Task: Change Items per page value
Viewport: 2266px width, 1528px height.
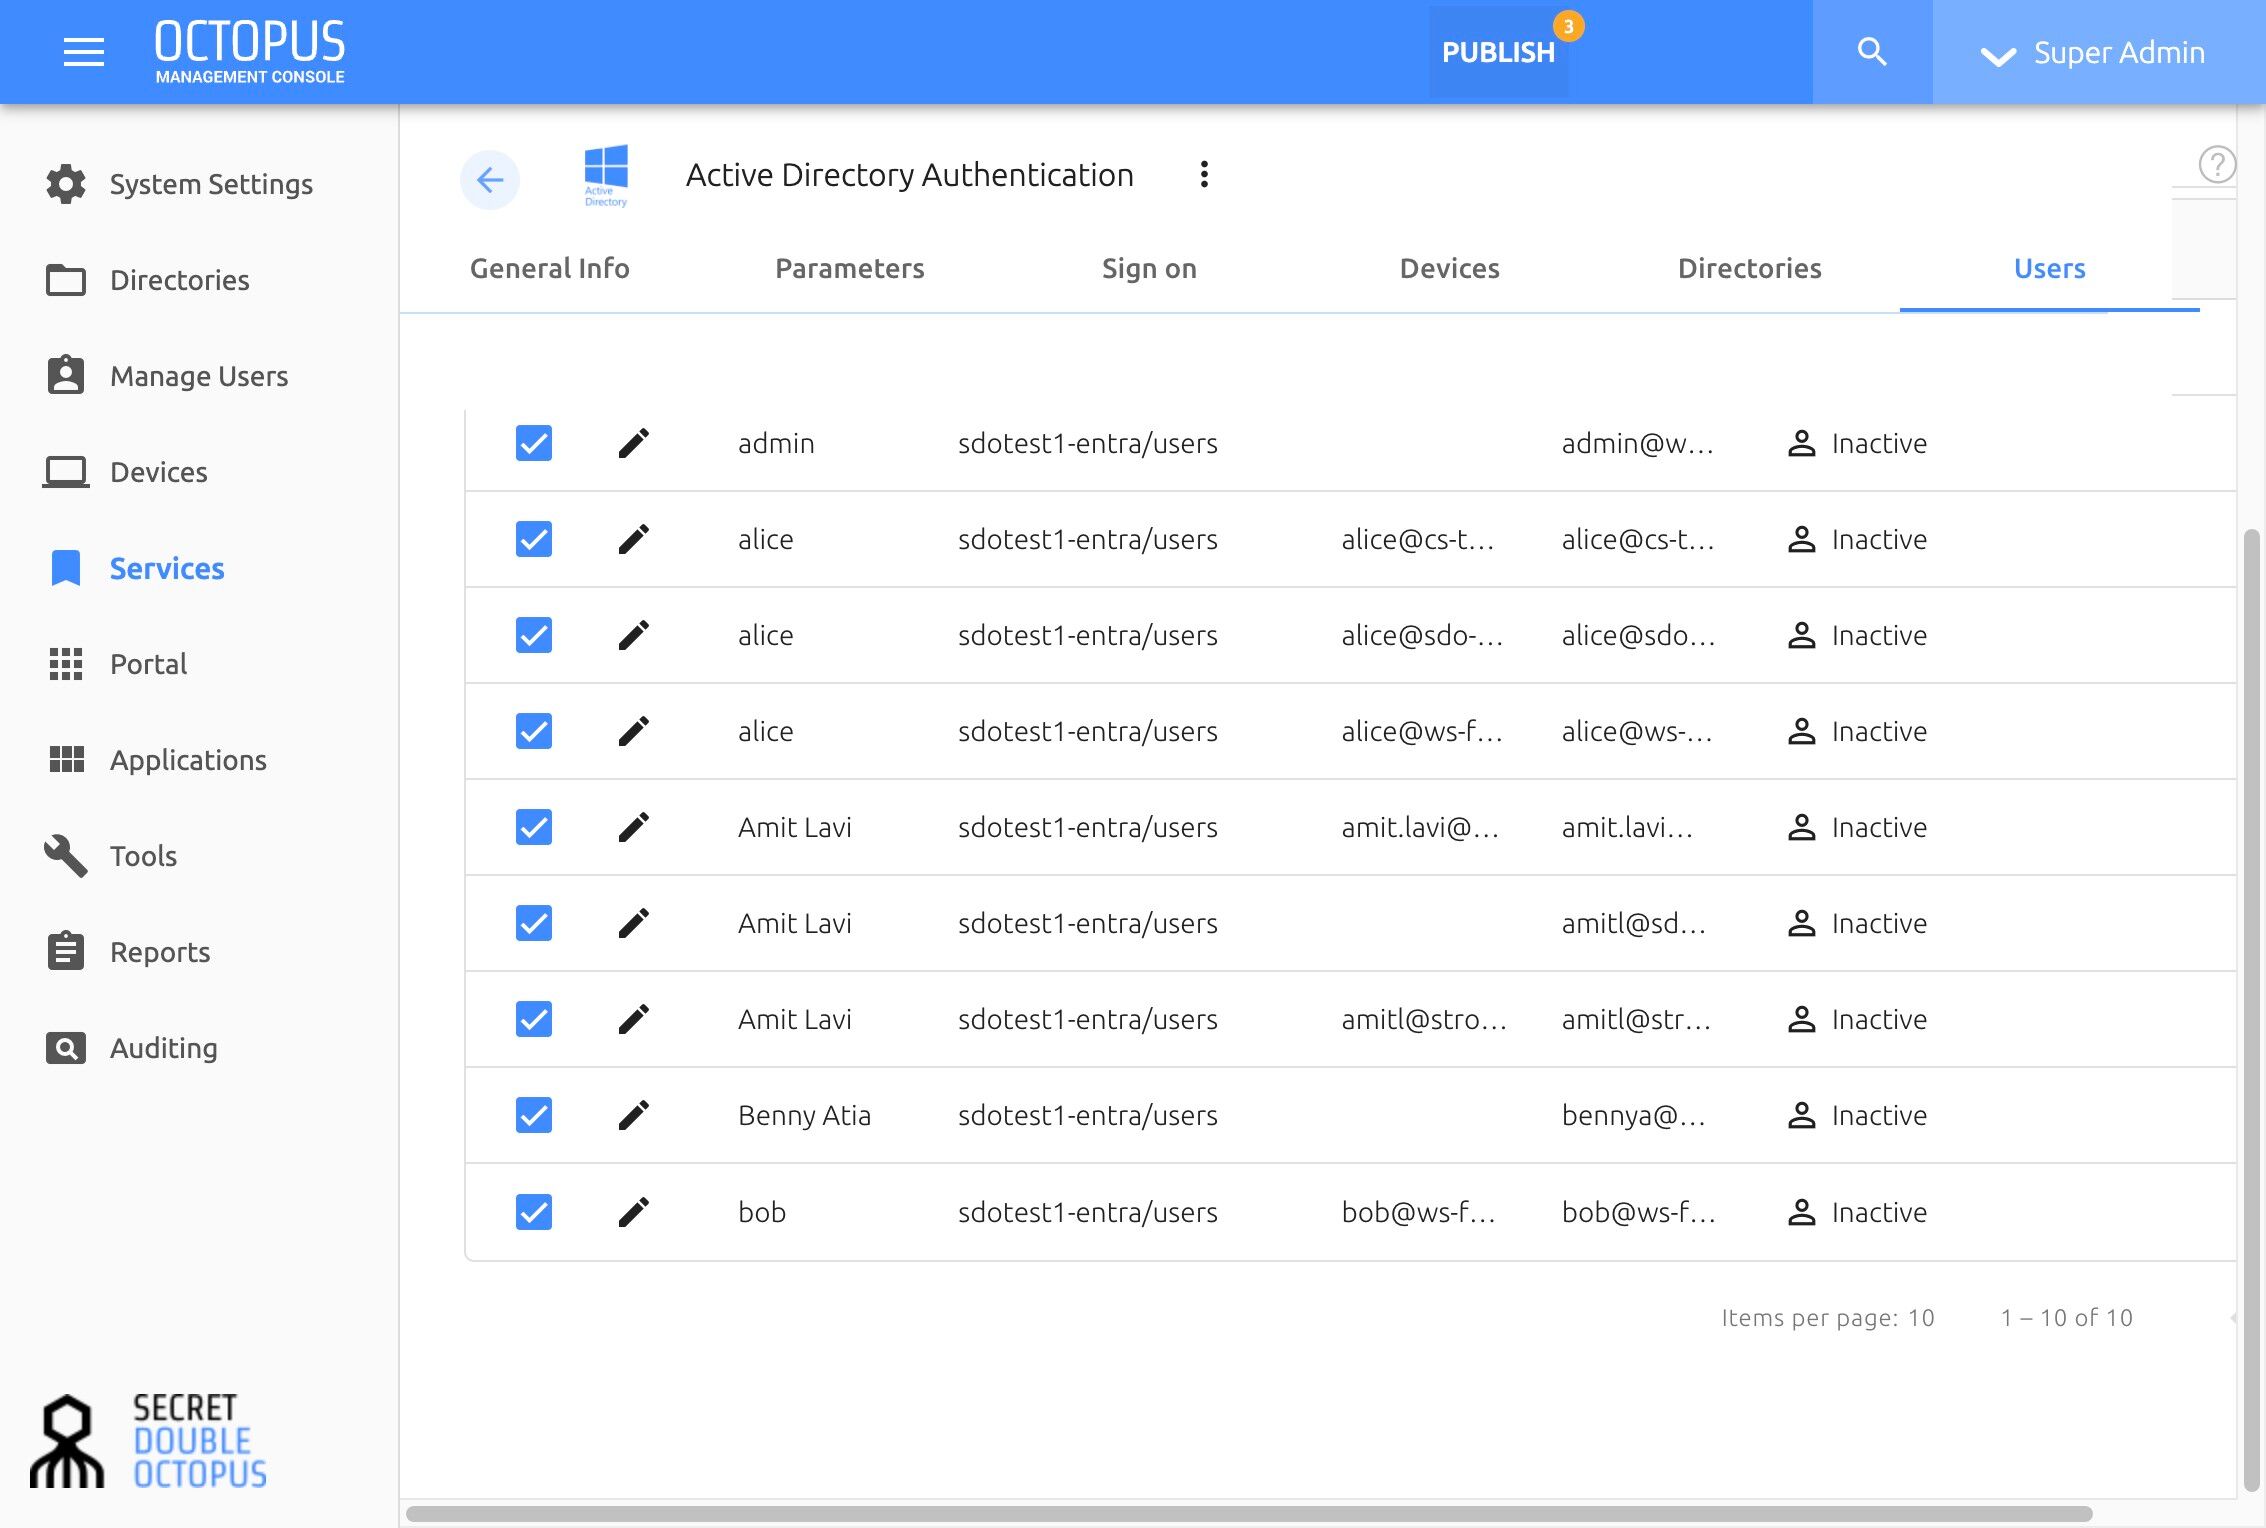Action: 1921,1318
